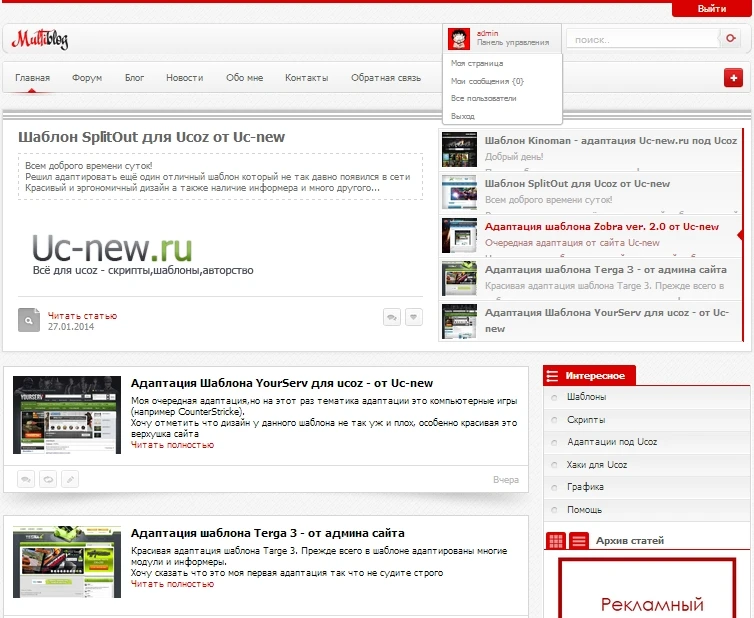Screen dimensions: 754x618
Task: Click the pencil edit icon under YourServ article
Action: (x=70, y=479)
